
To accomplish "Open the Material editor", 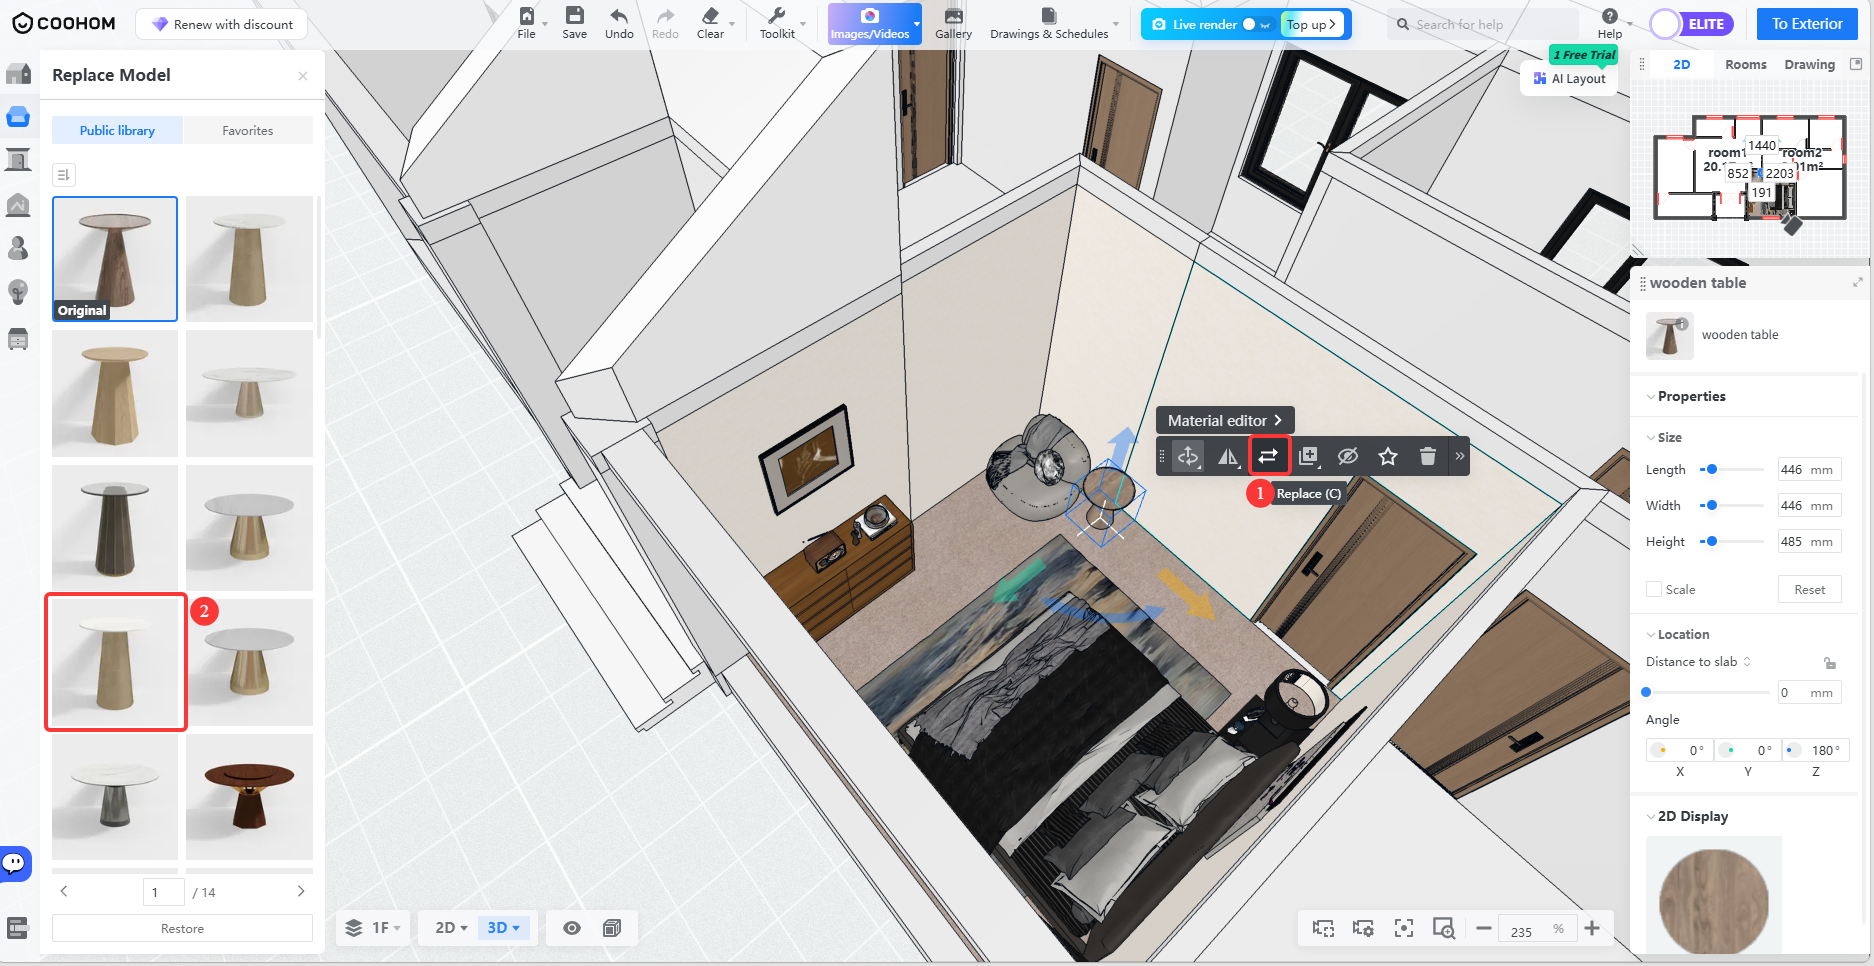I will pos(1225,420).
